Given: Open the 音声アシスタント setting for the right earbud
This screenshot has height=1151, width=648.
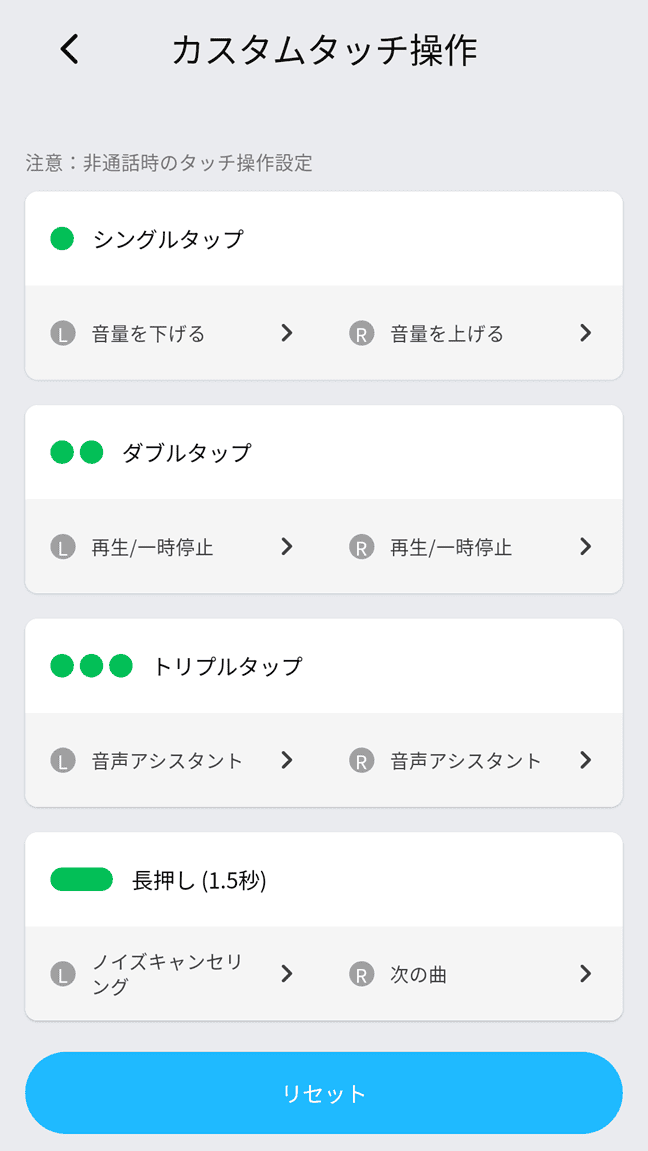Looking at the screenshot, I should click(586, 760).
